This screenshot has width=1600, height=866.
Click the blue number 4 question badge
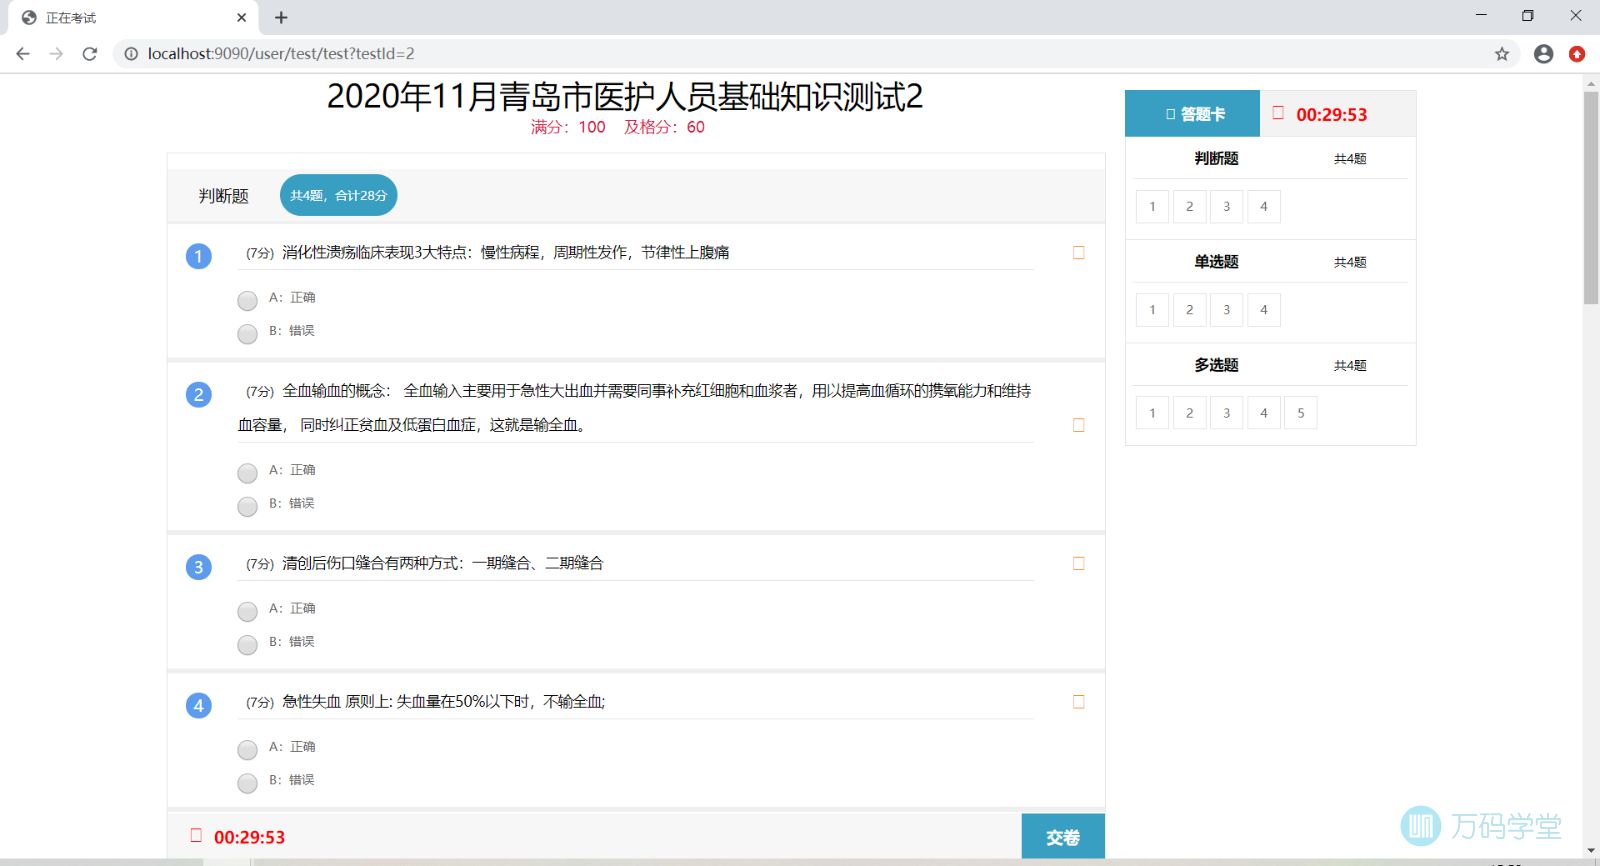tap(198, 705)
